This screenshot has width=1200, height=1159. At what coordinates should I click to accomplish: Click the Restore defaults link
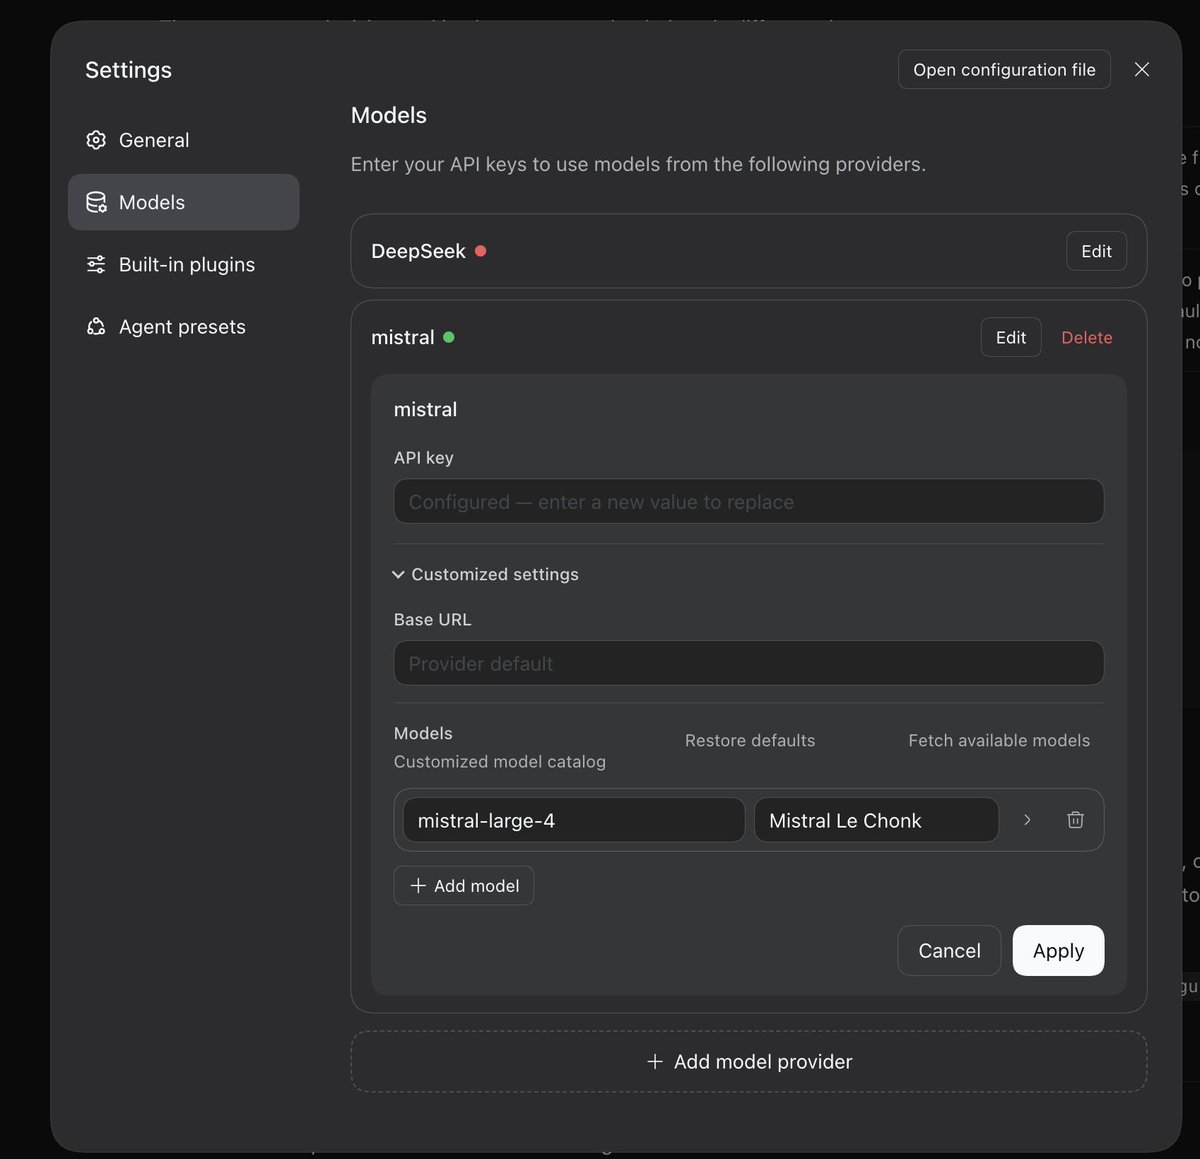750,740
